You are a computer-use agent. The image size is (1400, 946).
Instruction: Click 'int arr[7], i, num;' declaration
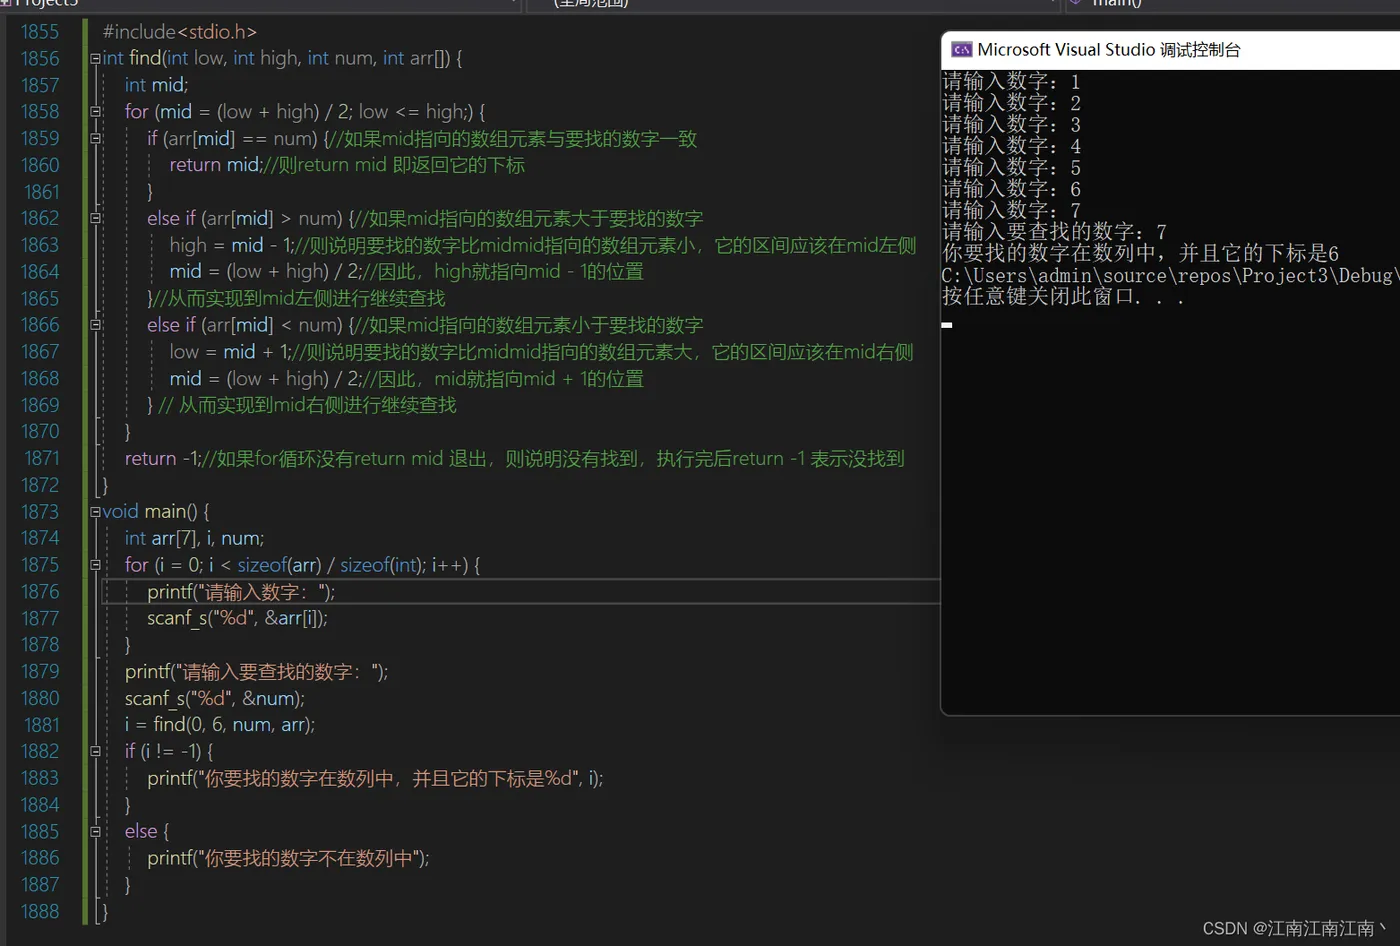[x=195, y=539]
